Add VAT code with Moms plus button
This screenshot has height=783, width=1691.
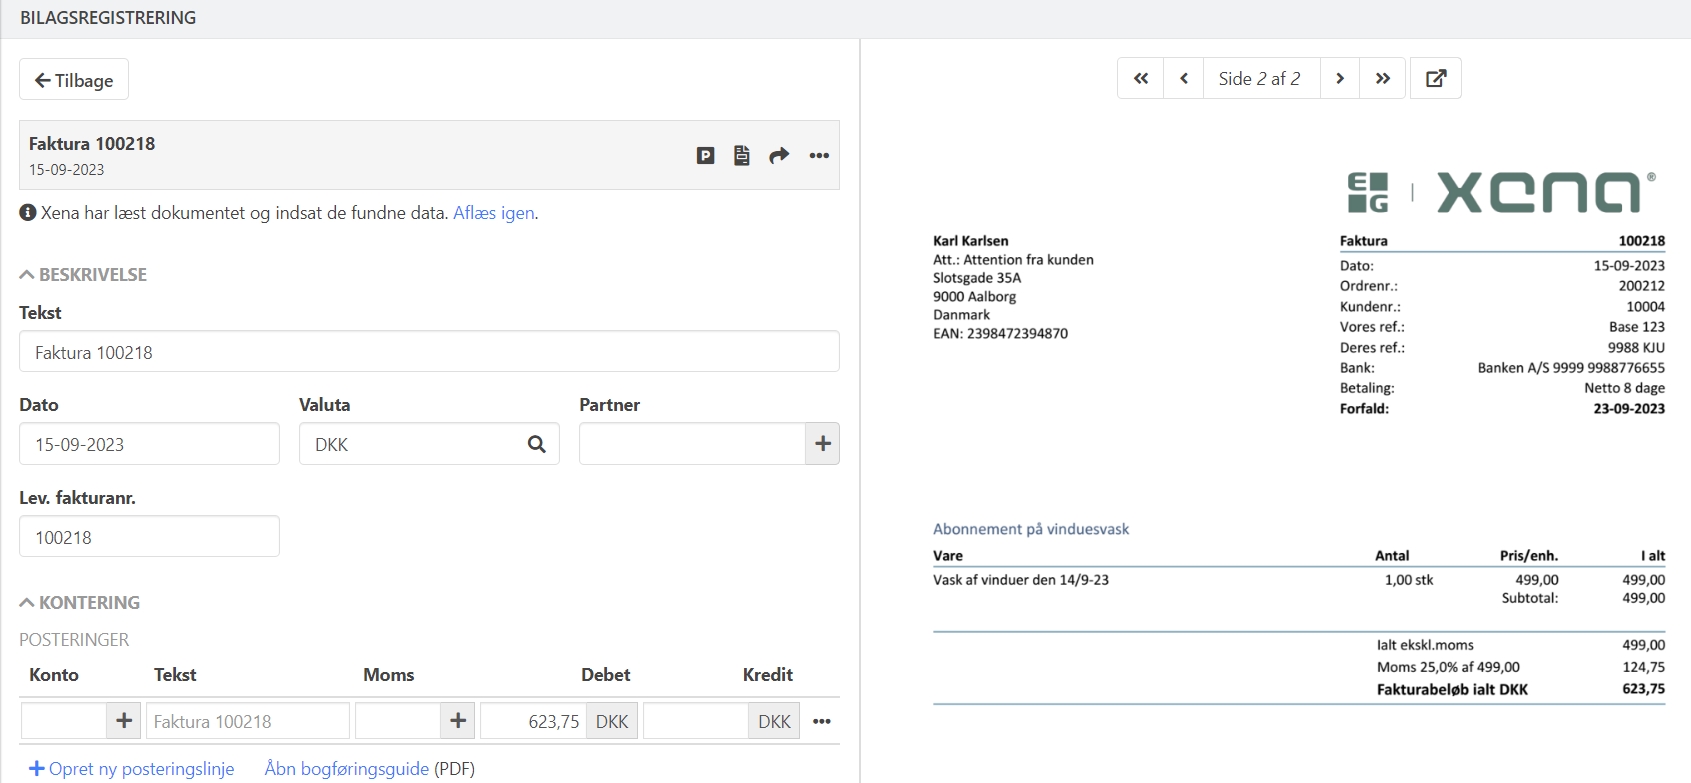pyautogui.click(x=458, y=721)
